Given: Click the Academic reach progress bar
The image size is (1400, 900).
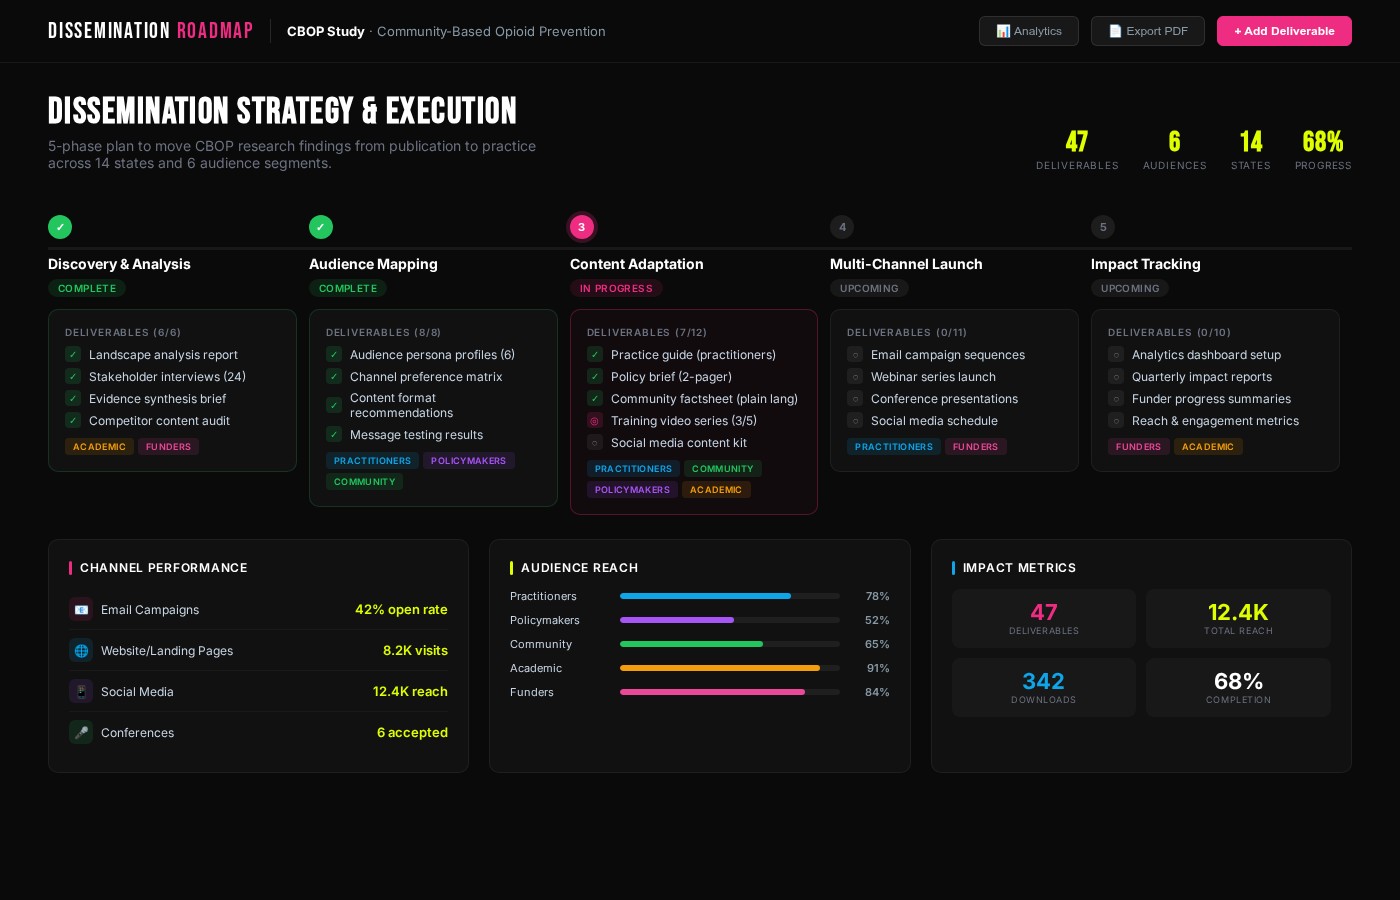Looking at the screenshot, I should pos(730,668).
